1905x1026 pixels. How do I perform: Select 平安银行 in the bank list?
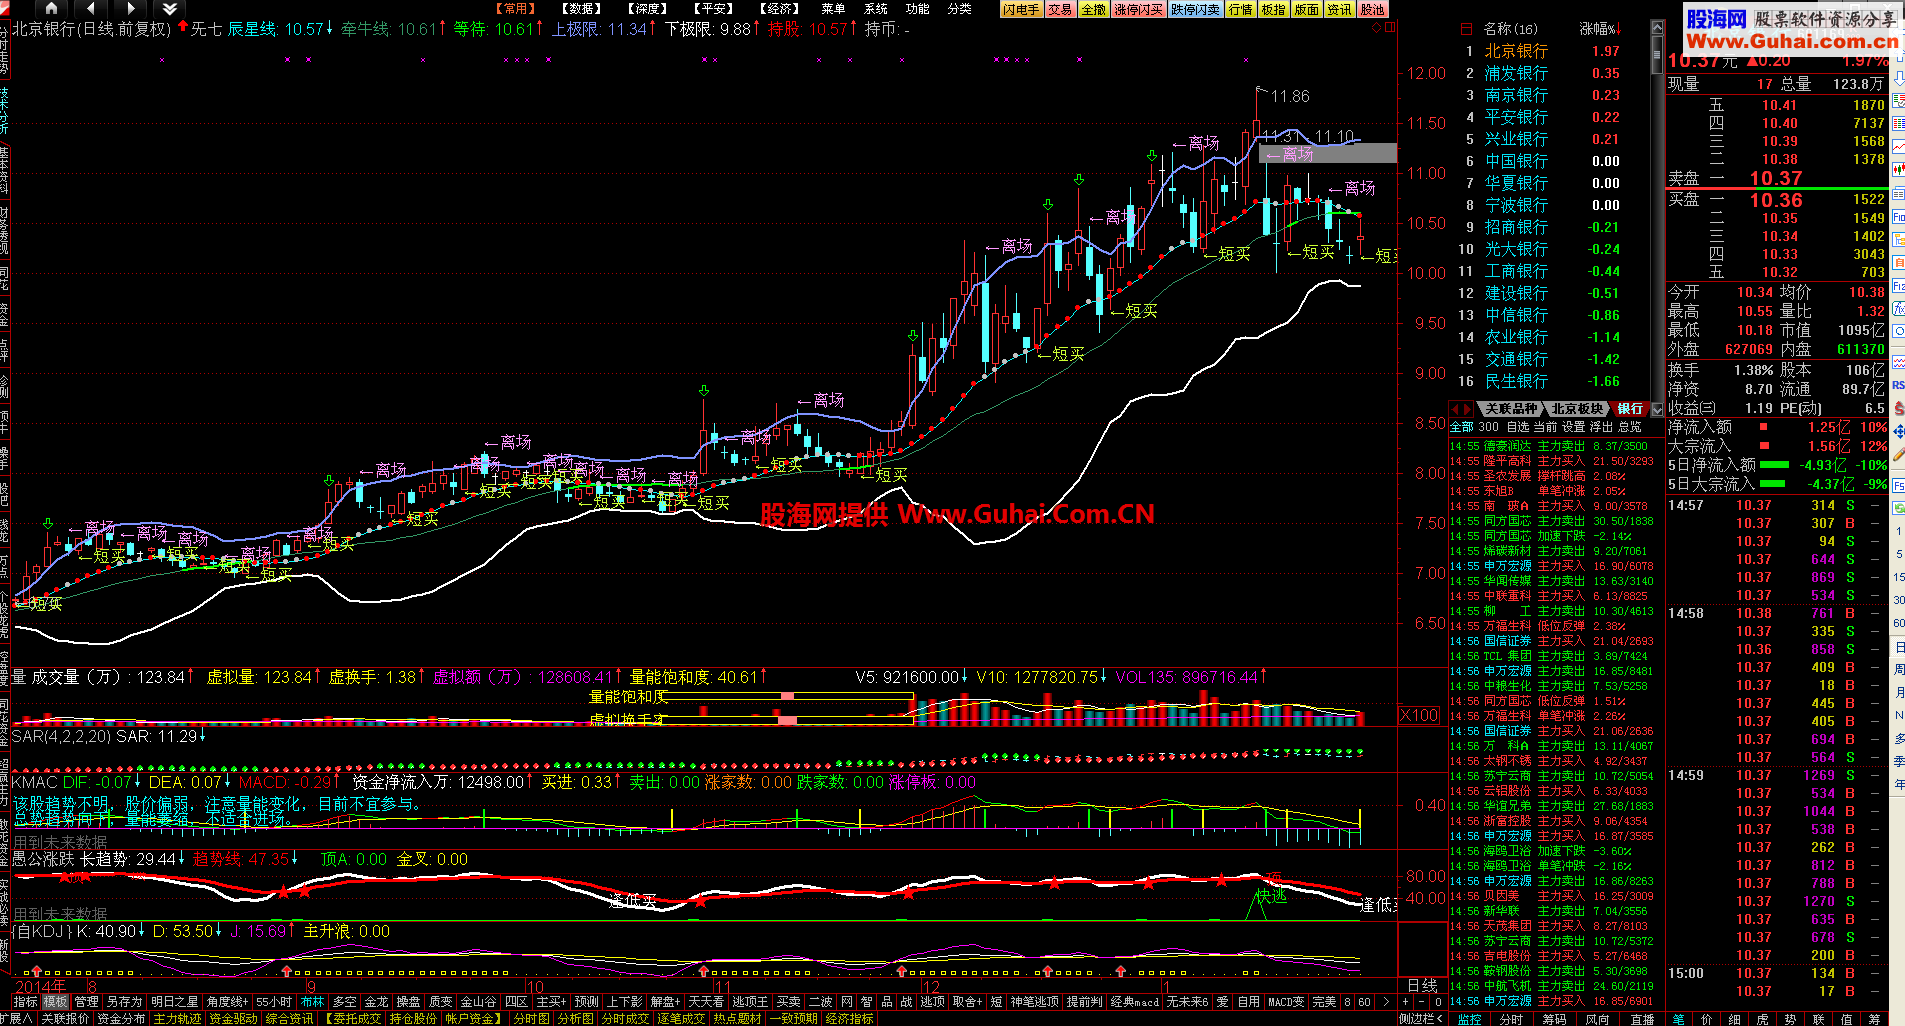point(1515,117)
